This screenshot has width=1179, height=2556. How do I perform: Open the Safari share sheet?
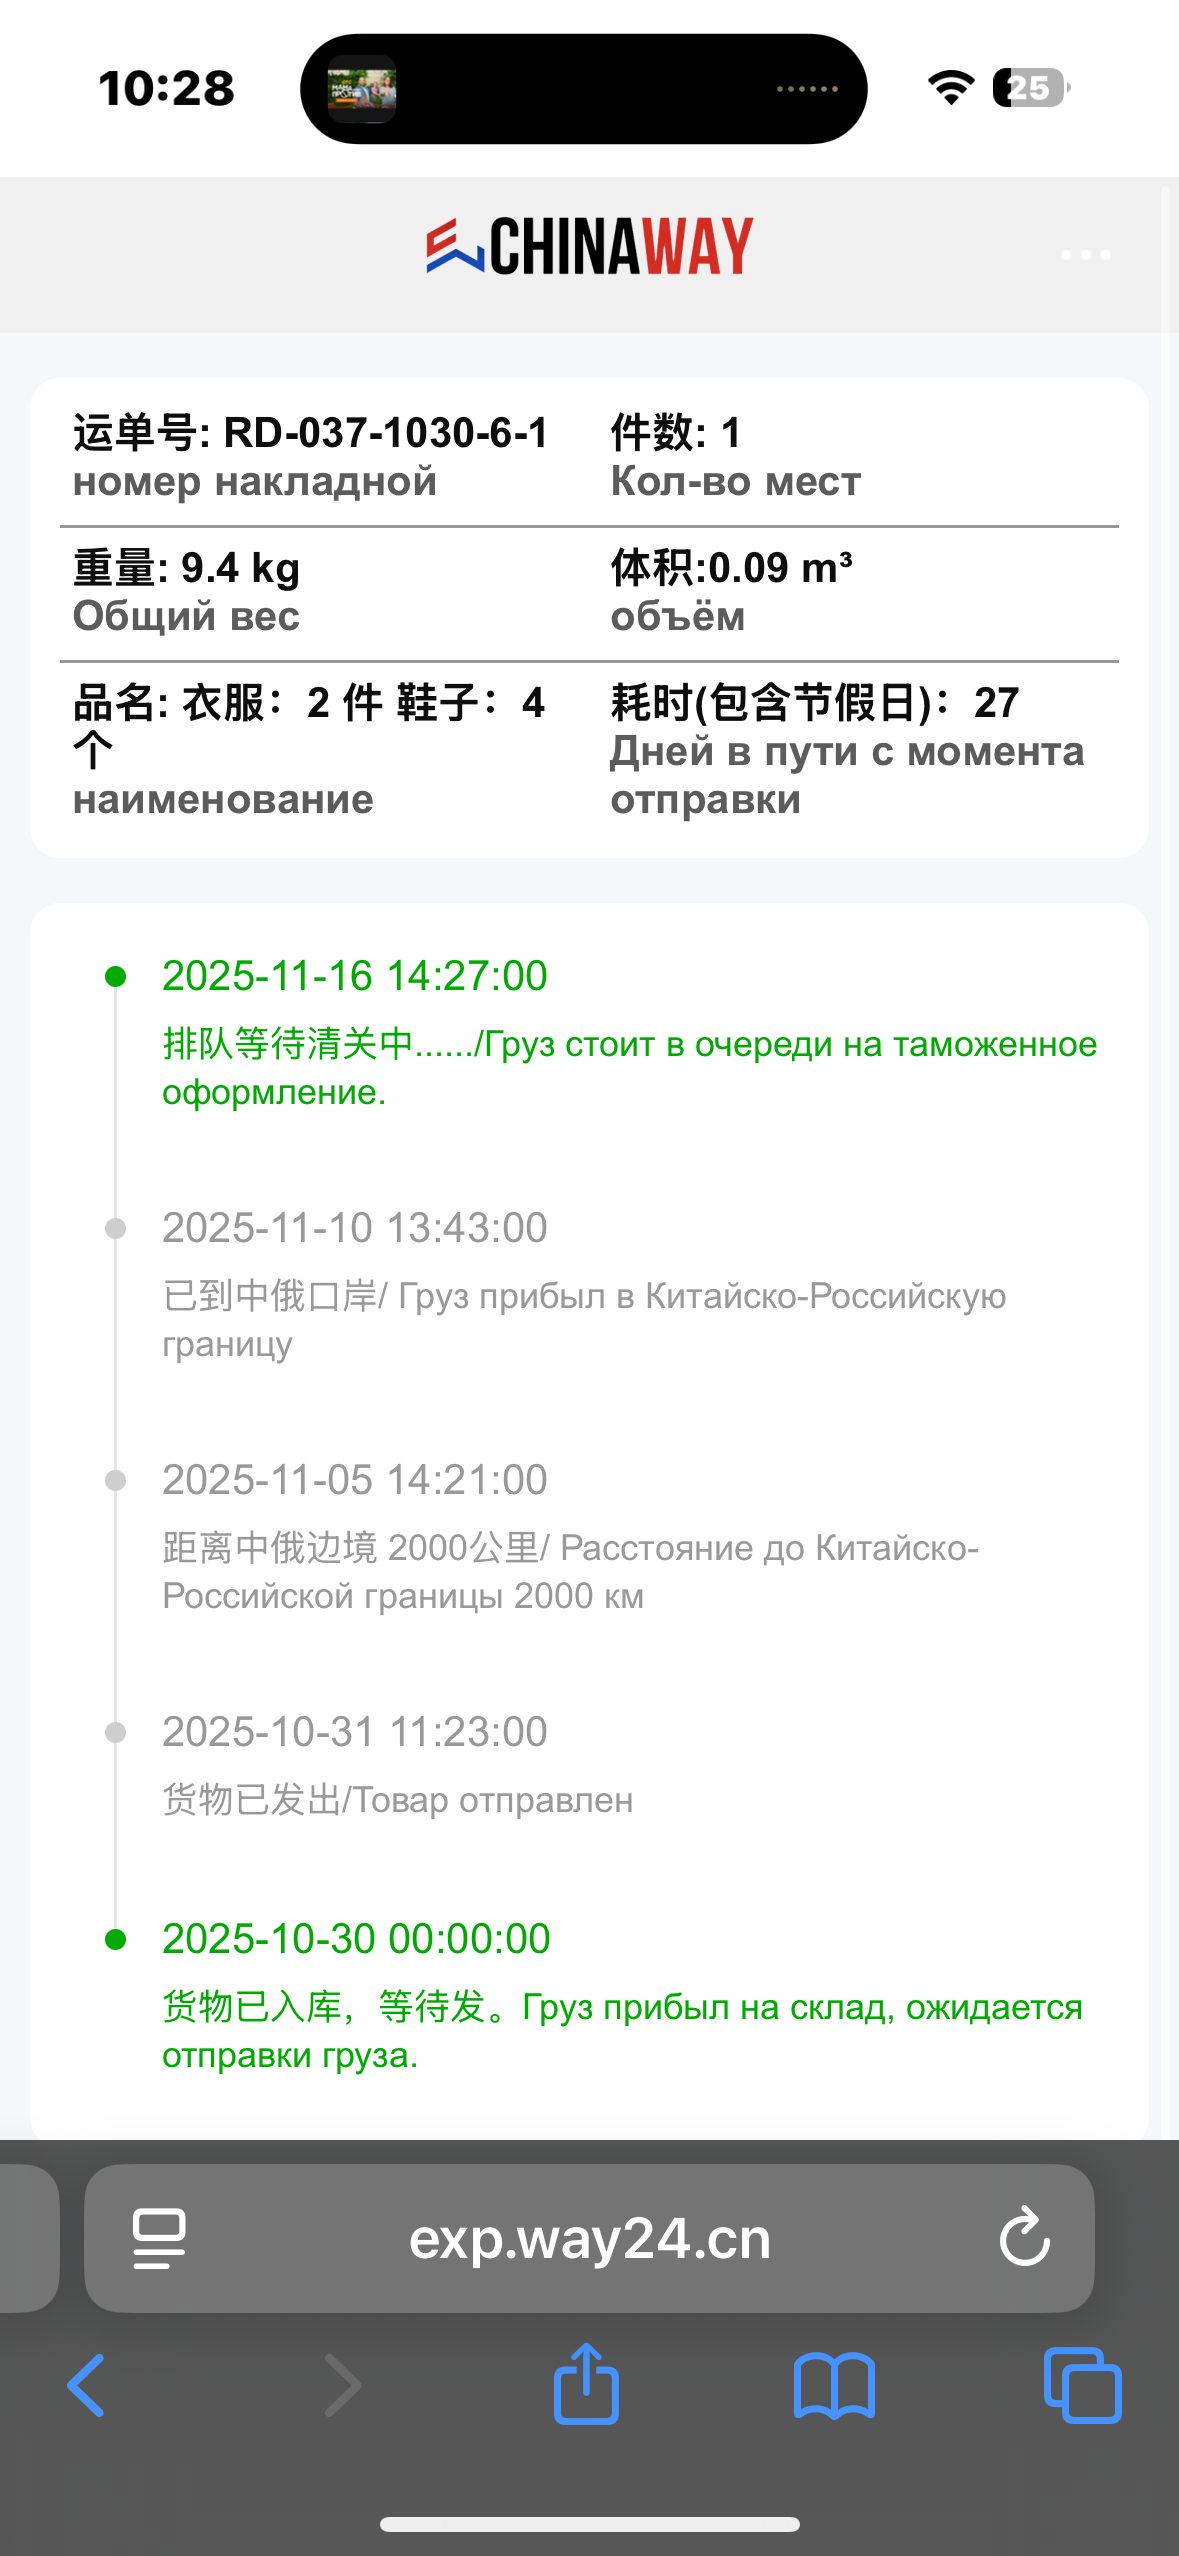point(586,2384)
